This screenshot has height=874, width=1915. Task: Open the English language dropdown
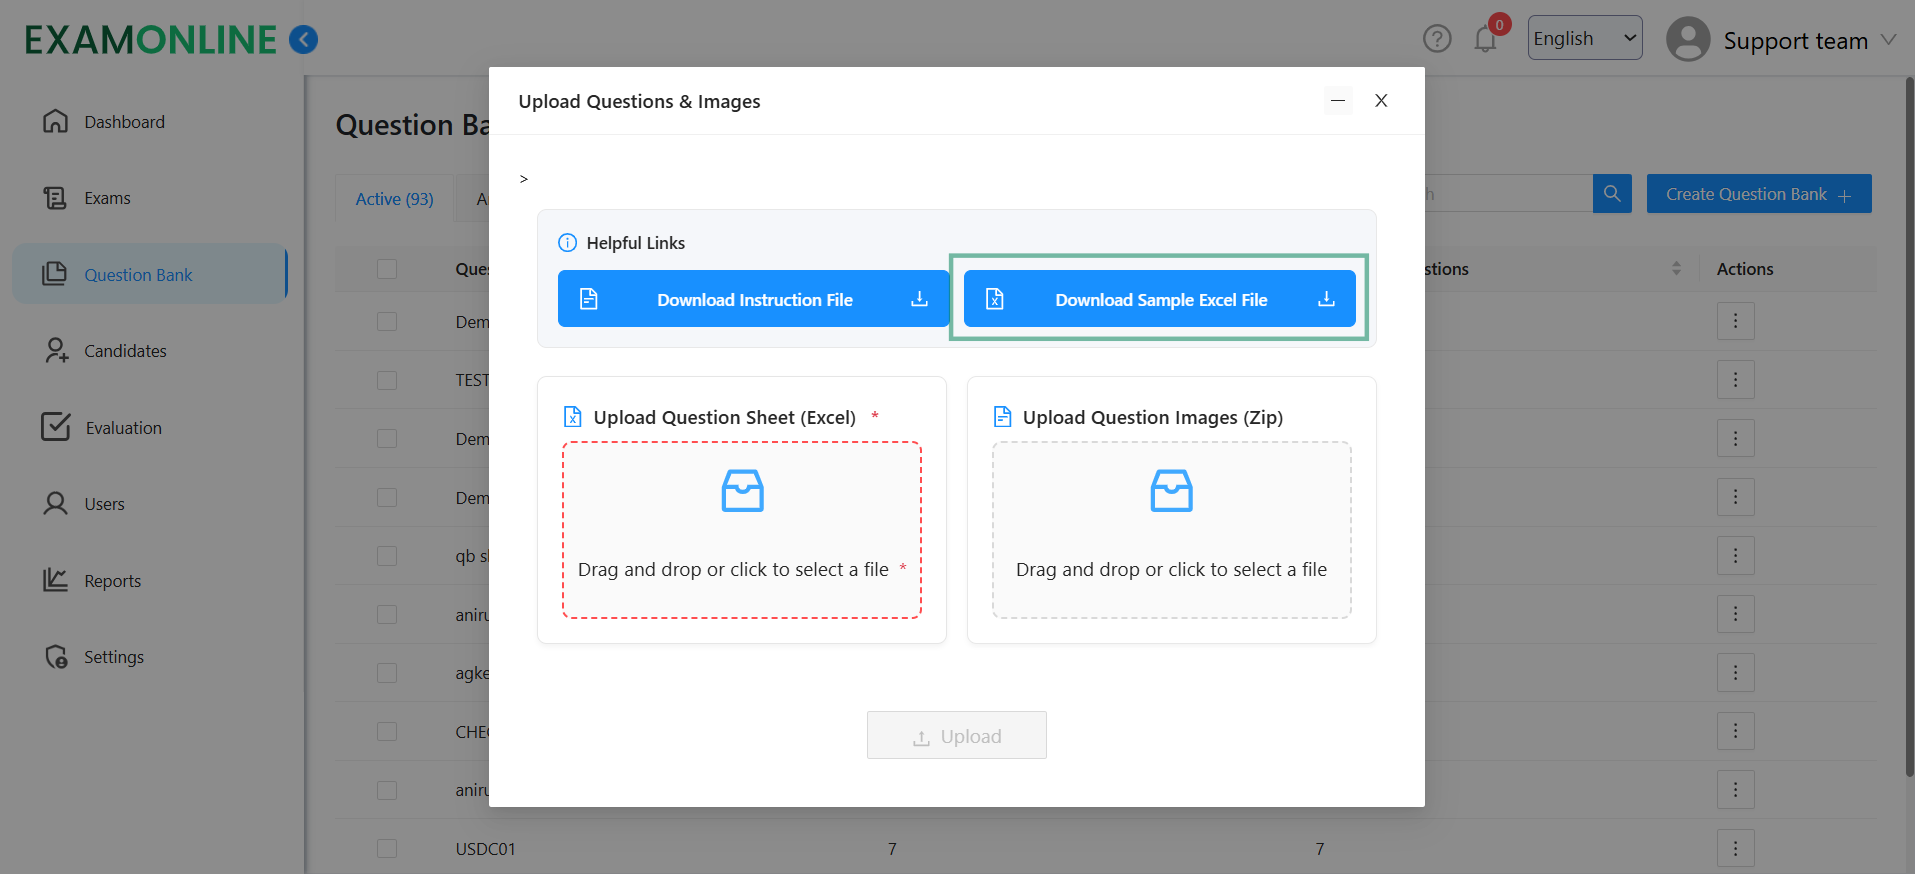pyautogui.click(x=1584, y=38)
